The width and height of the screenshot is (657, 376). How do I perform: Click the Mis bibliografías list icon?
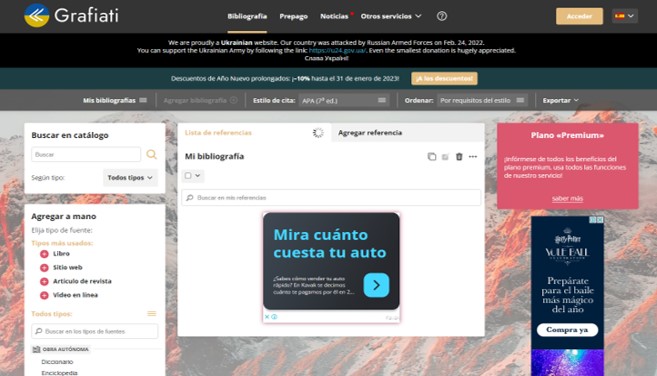[143, 100]
